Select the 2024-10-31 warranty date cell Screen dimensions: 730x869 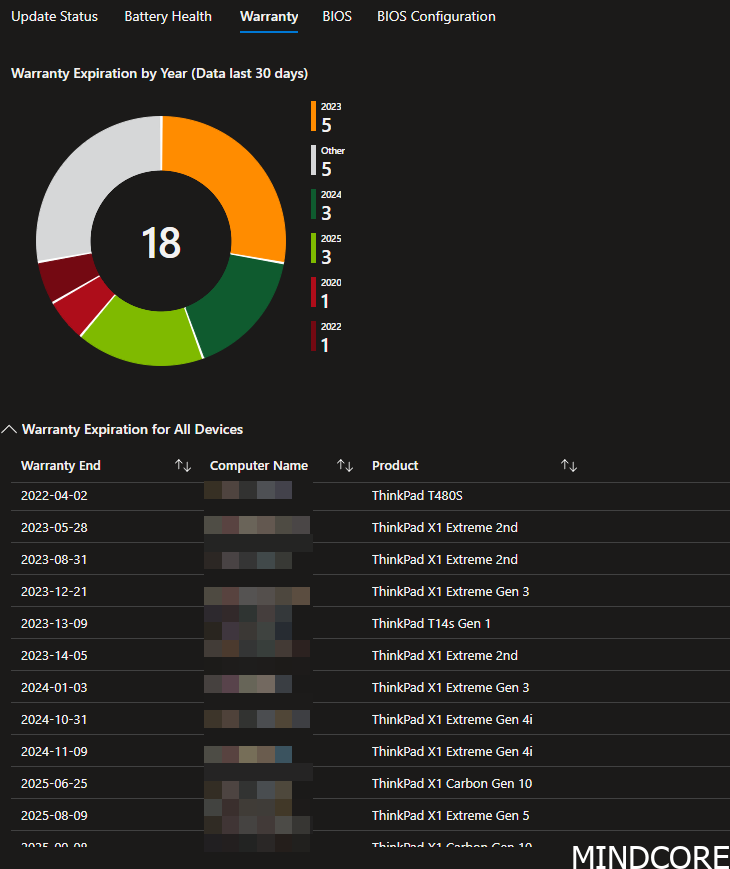[54, 719]
